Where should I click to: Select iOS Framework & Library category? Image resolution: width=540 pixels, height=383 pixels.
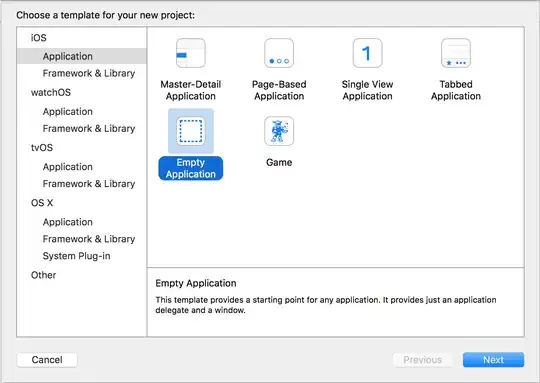[x=89, y=73]
